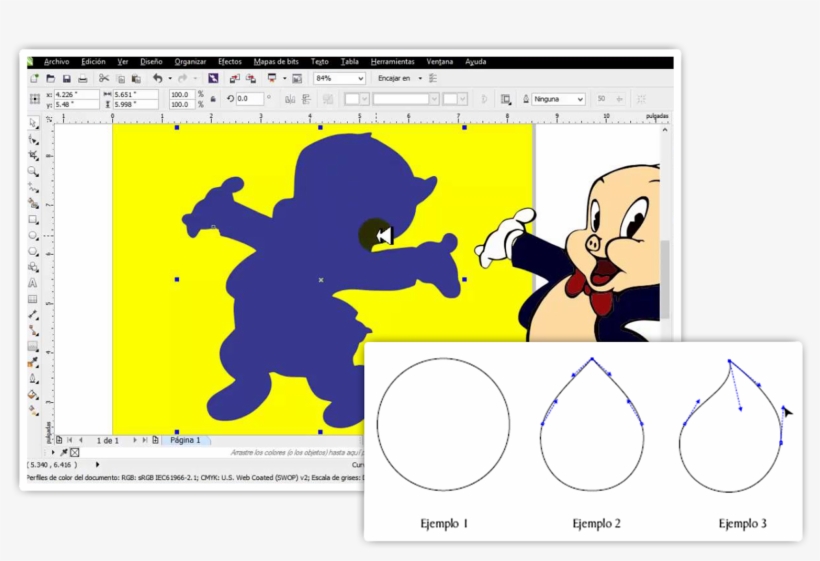Open the 84% zoom level dropdown
This screenshot has height=561, width=820.
(x=361, y=78)
